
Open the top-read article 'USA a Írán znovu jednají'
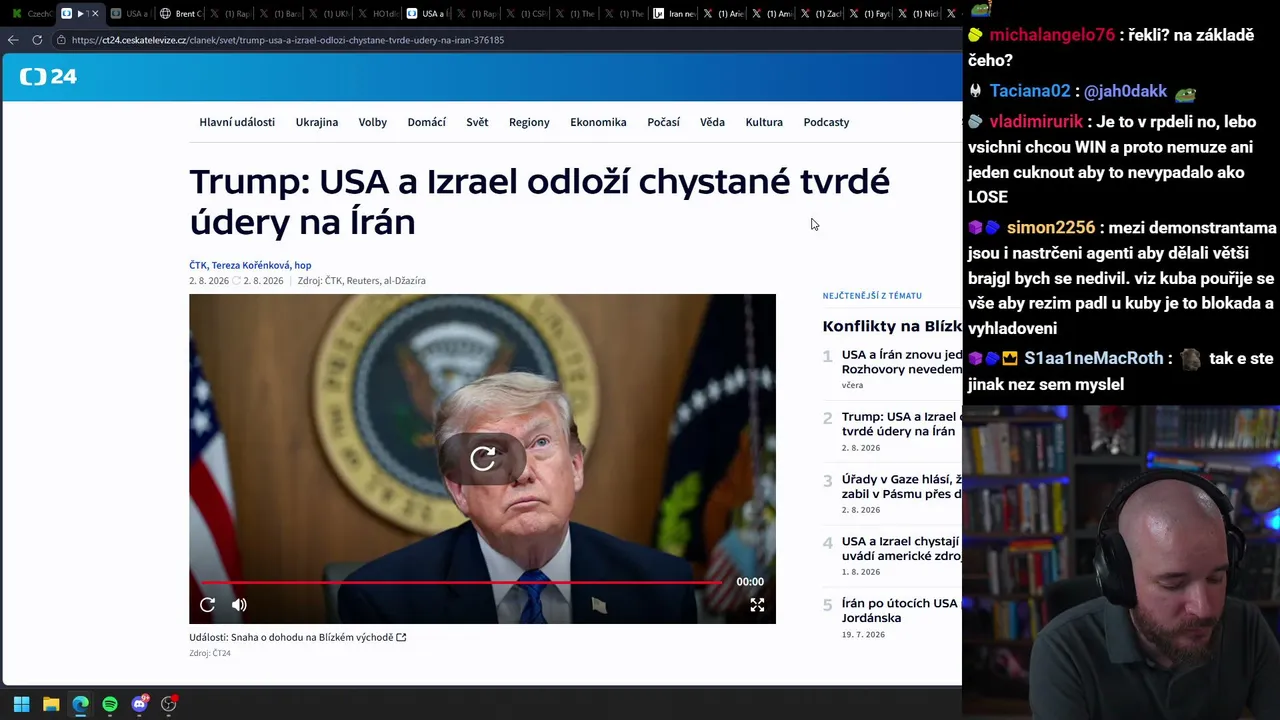[x=901, y=362]
